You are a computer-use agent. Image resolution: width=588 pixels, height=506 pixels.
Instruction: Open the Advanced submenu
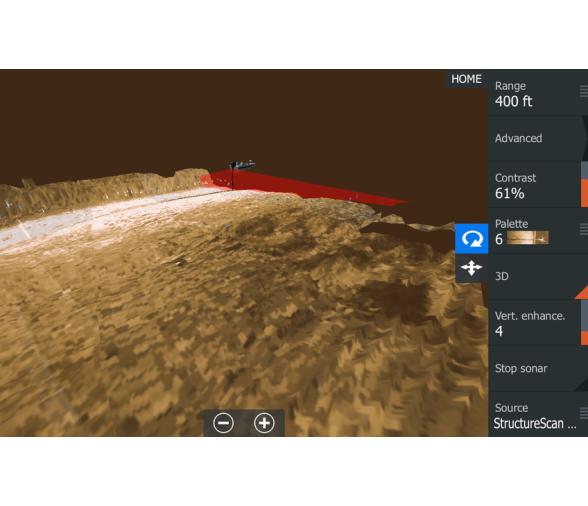(538, 138)
